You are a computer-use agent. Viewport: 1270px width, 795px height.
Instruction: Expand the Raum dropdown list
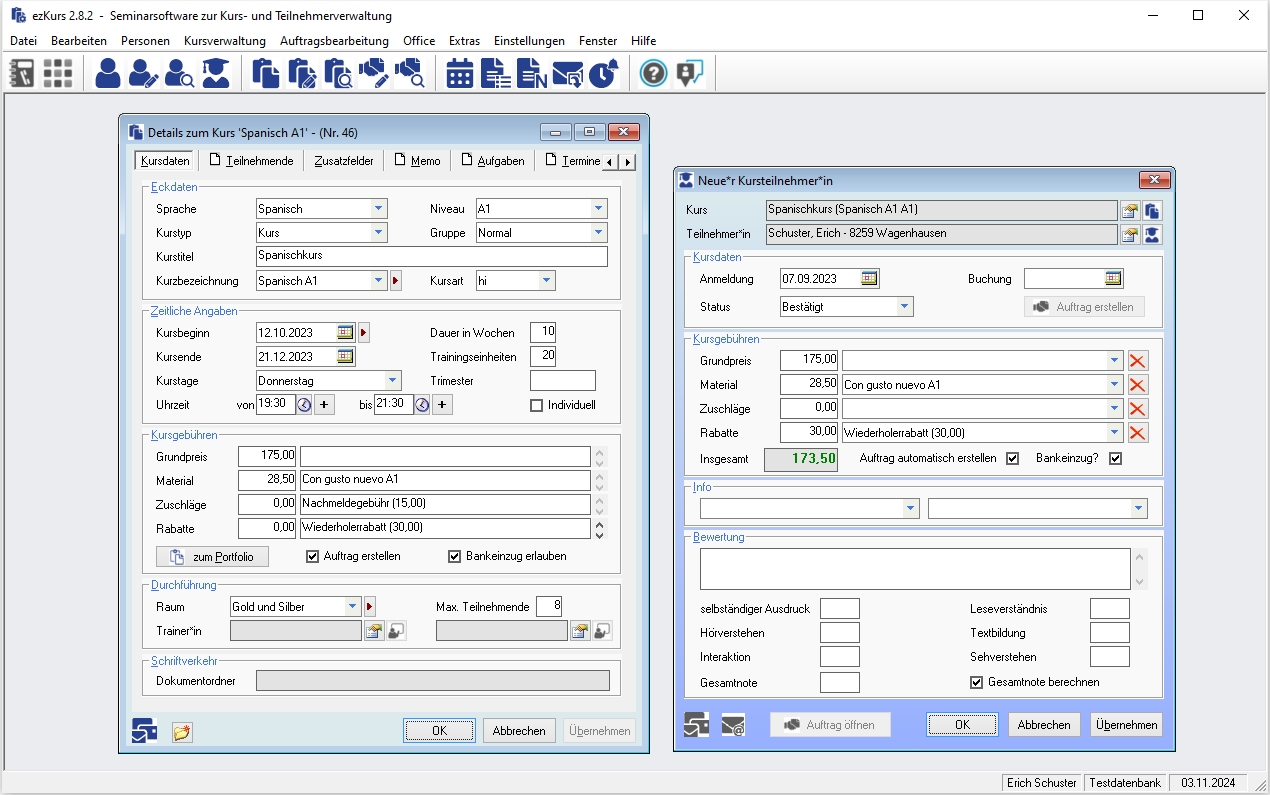click(x=352, y=607)
